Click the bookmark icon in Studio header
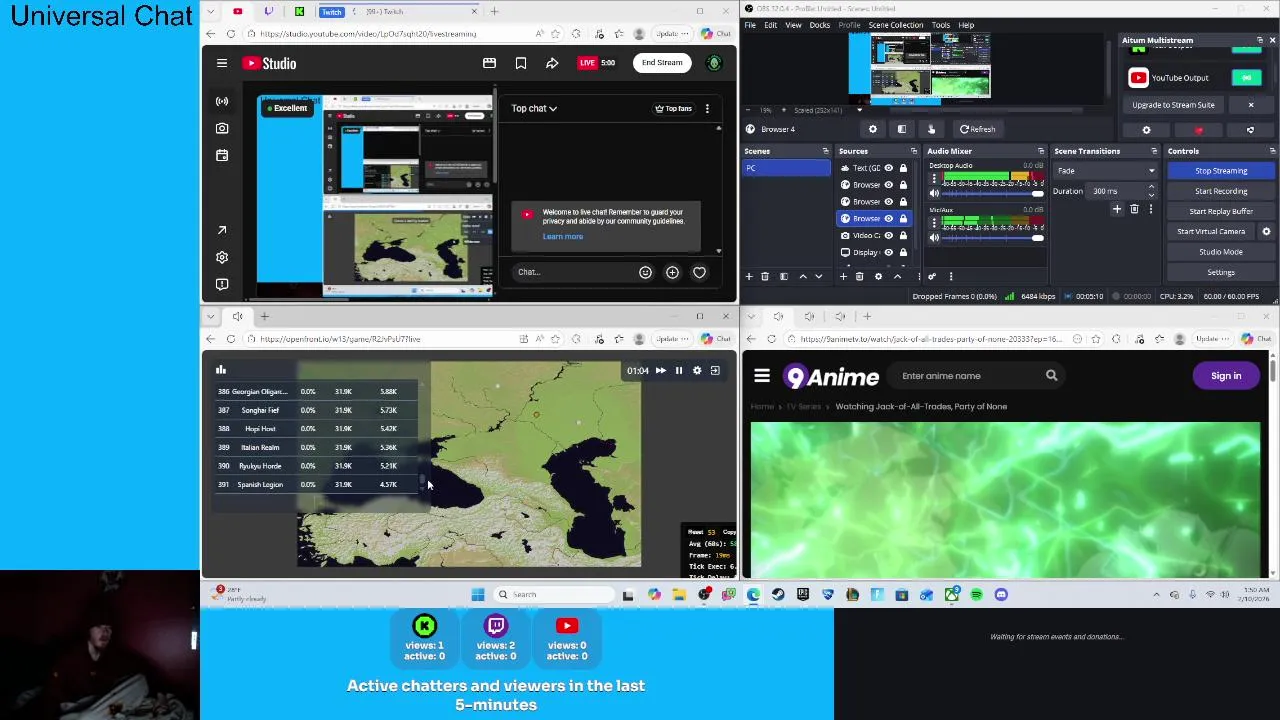Screen dimensions: 1280x720 pos(521,63)
